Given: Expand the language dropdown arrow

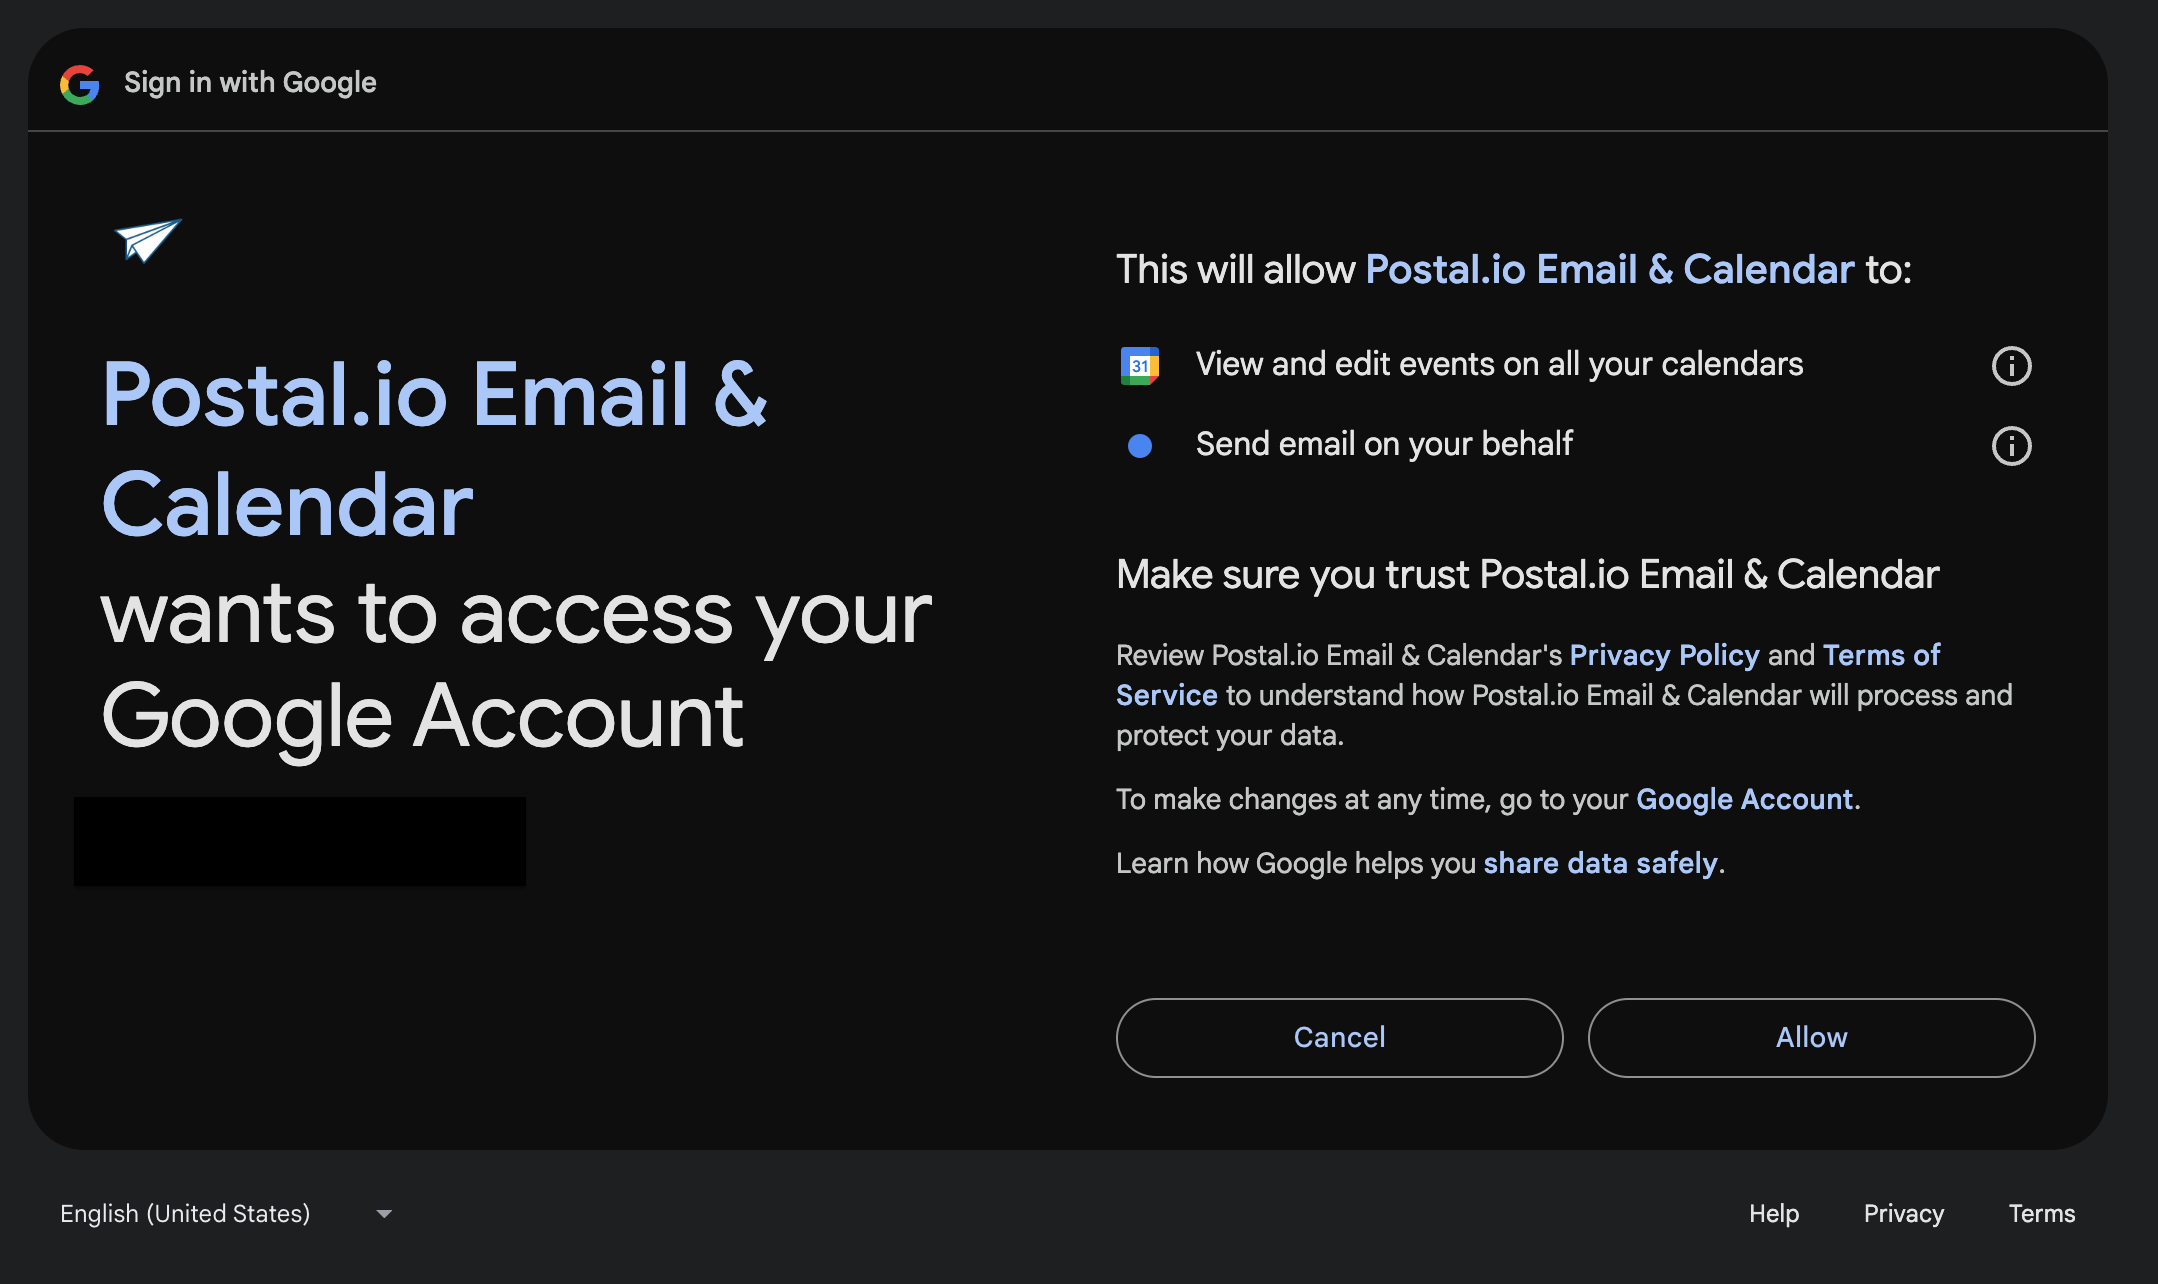Looking at the screenshot, I should (x=384, y=1214).
